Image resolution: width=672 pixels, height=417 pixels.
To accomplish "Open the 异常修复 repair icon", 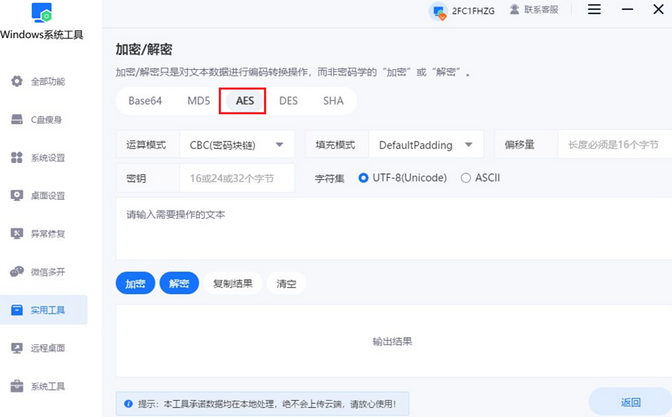I will pos(17,234).
